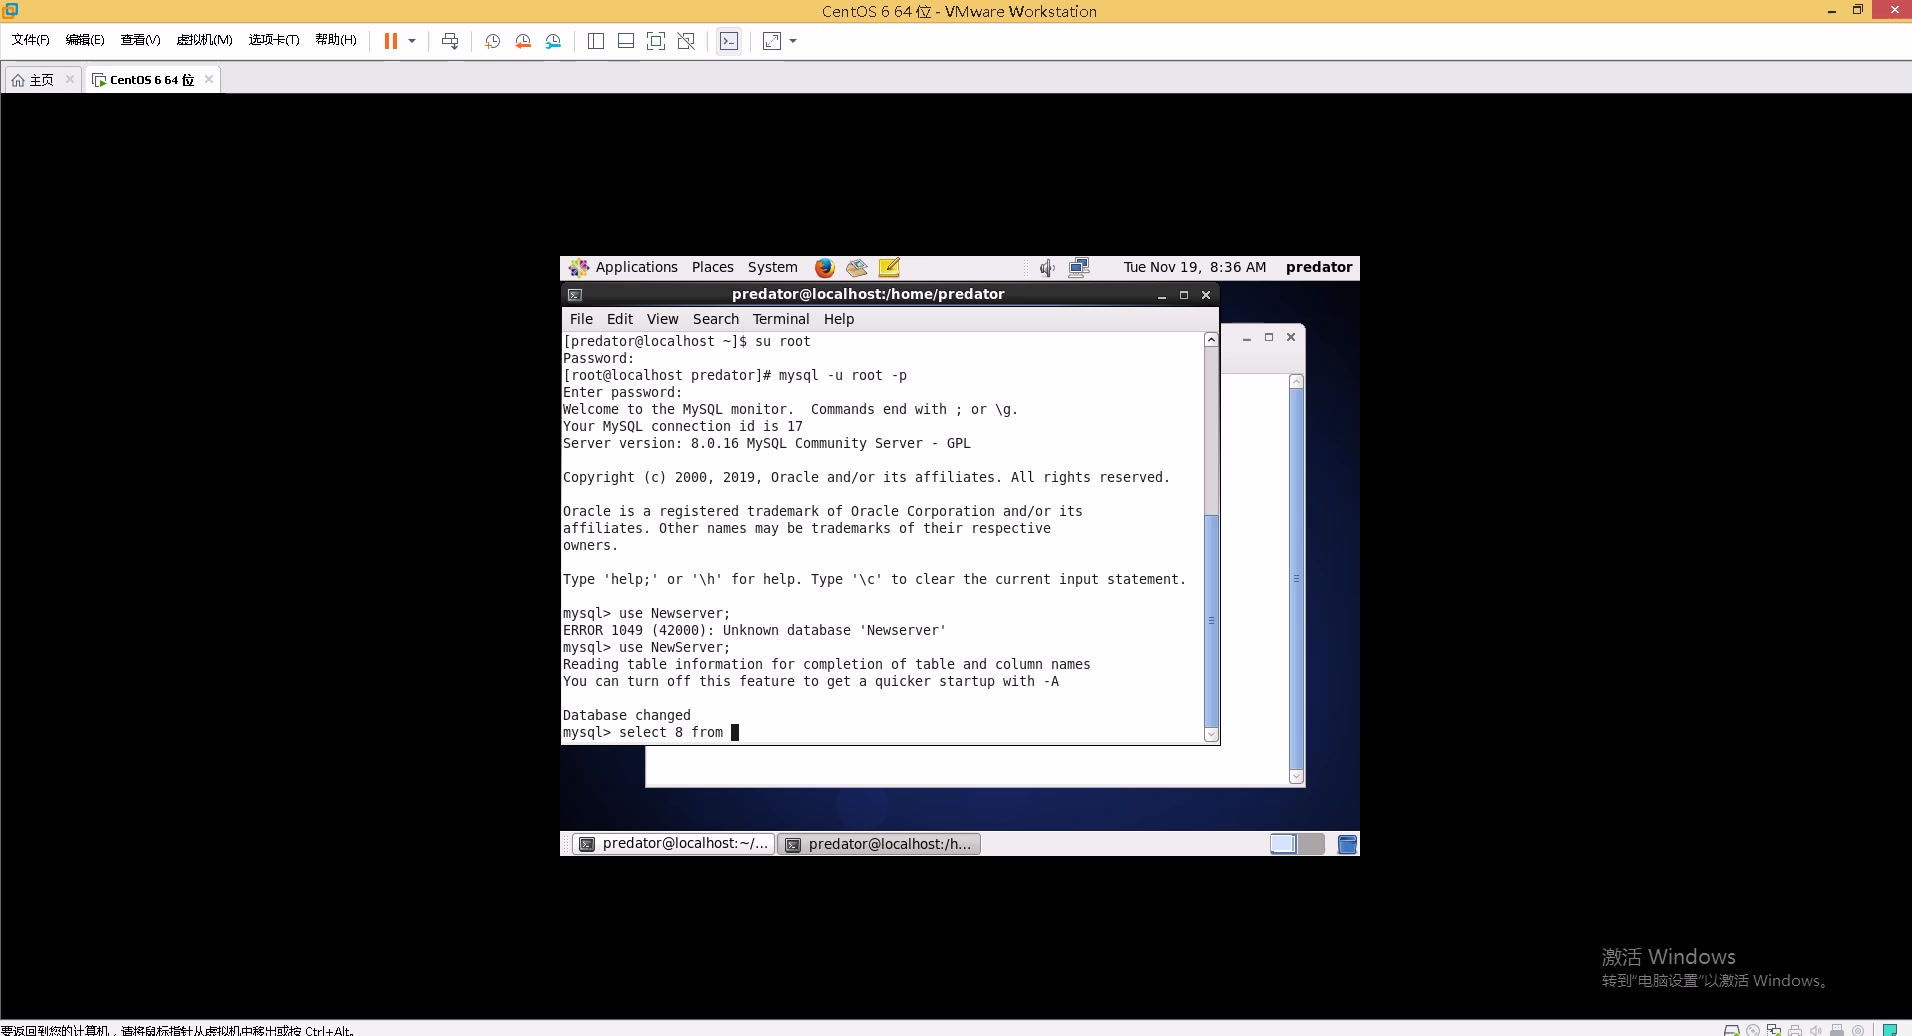The image size is (1912, 1036).
Task: Open the gedit text editor icon
Action: click(x=889, y=267)
